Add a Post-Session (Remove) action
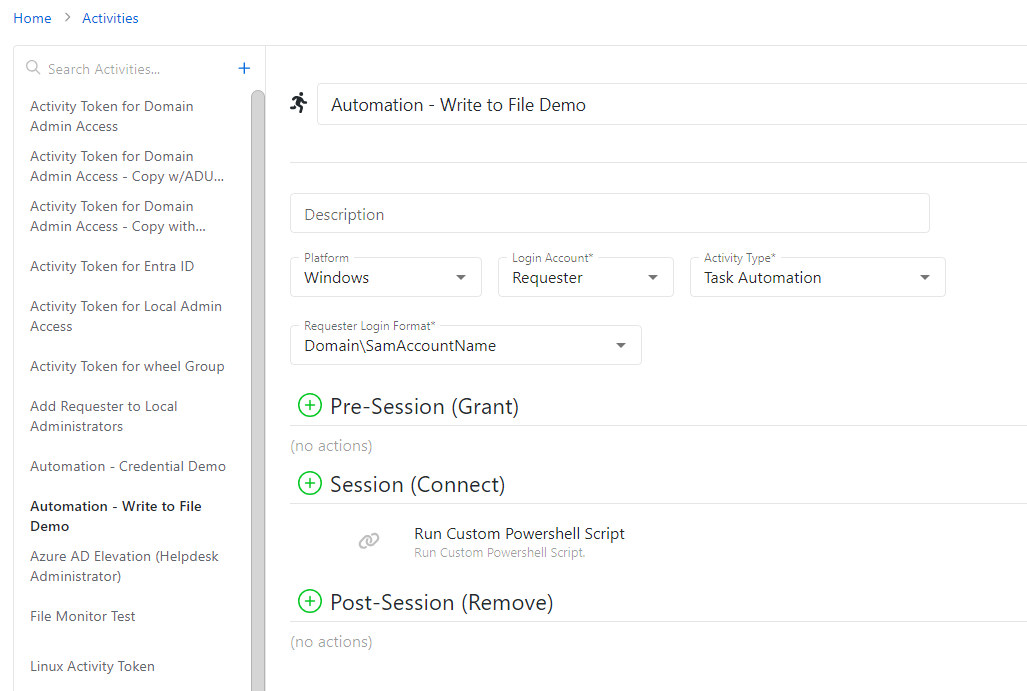 310,601
